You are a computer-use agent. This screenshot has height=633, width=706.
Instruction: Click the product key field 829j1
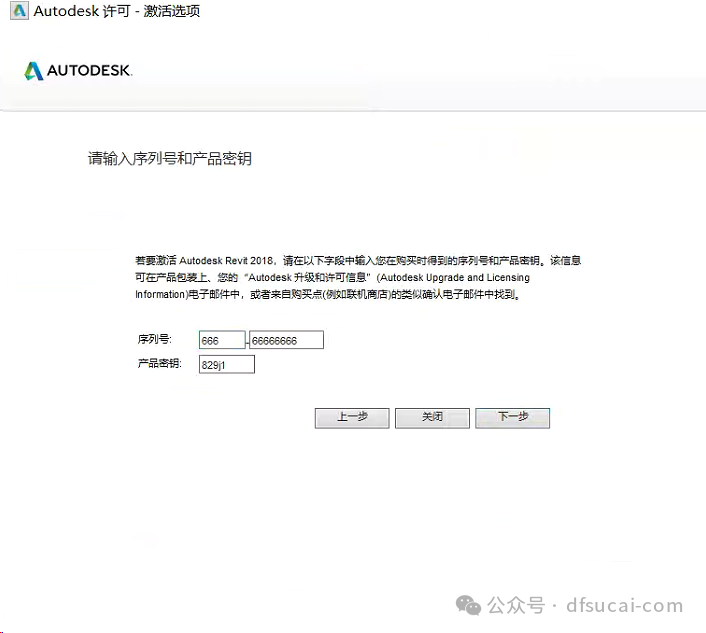click(227, 365)
